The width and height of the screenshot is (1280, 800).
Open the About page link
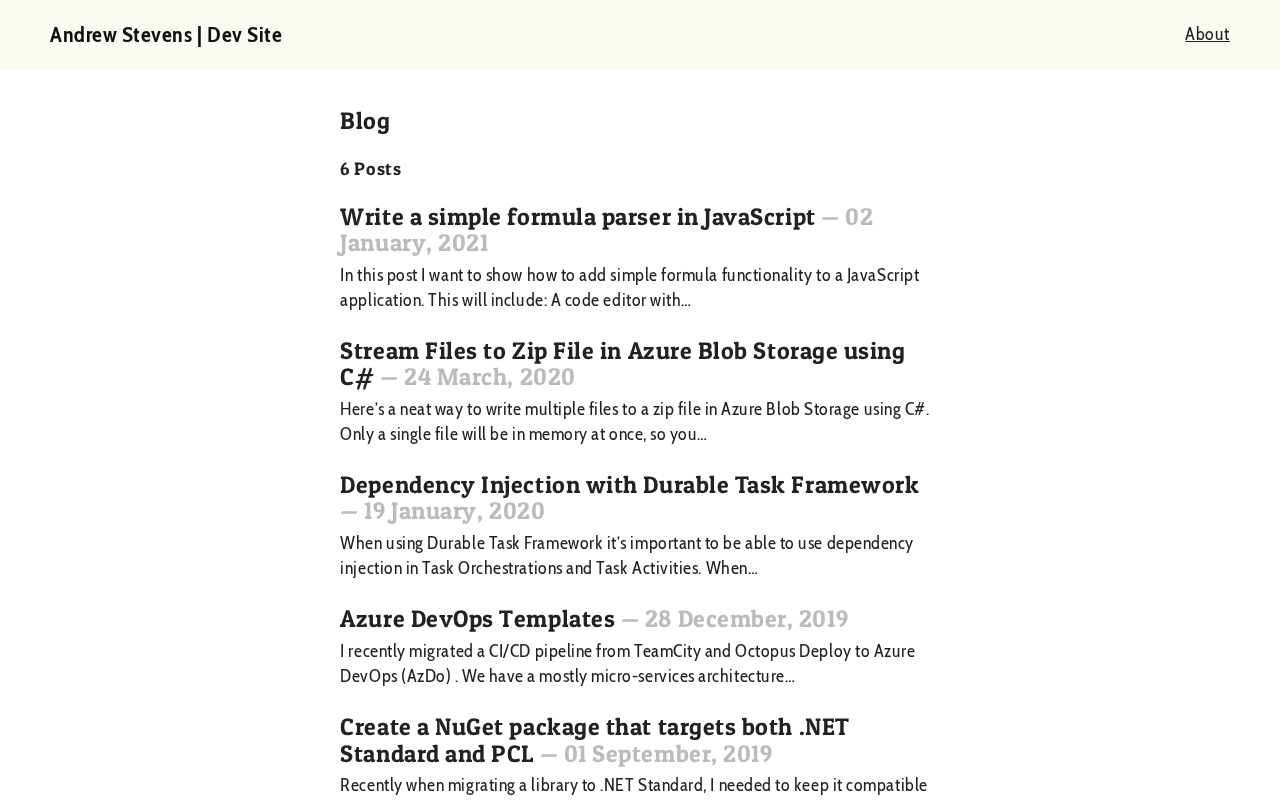tap(1207, 34)
